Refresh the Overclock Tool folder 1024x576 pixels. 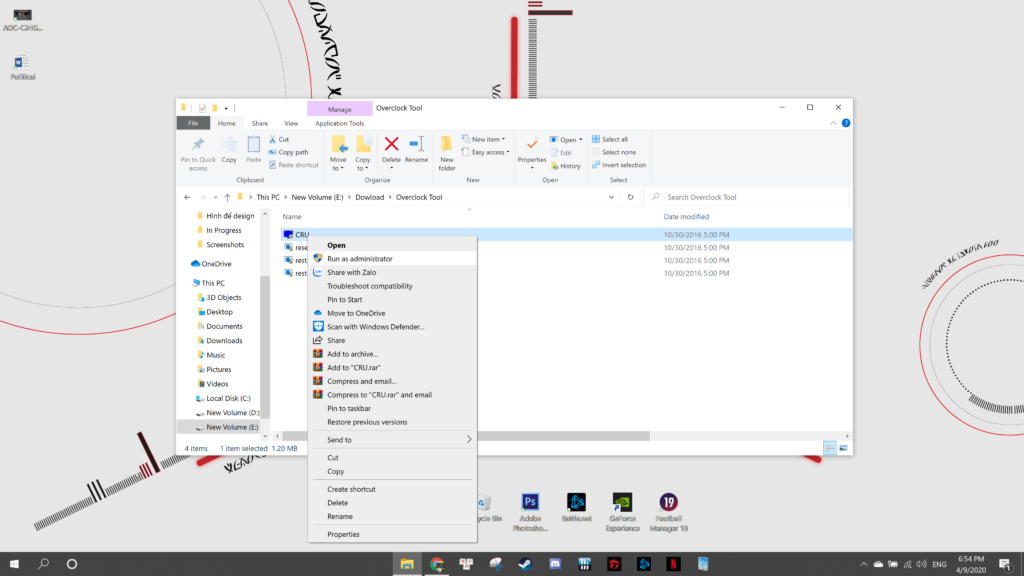(630, 197)
